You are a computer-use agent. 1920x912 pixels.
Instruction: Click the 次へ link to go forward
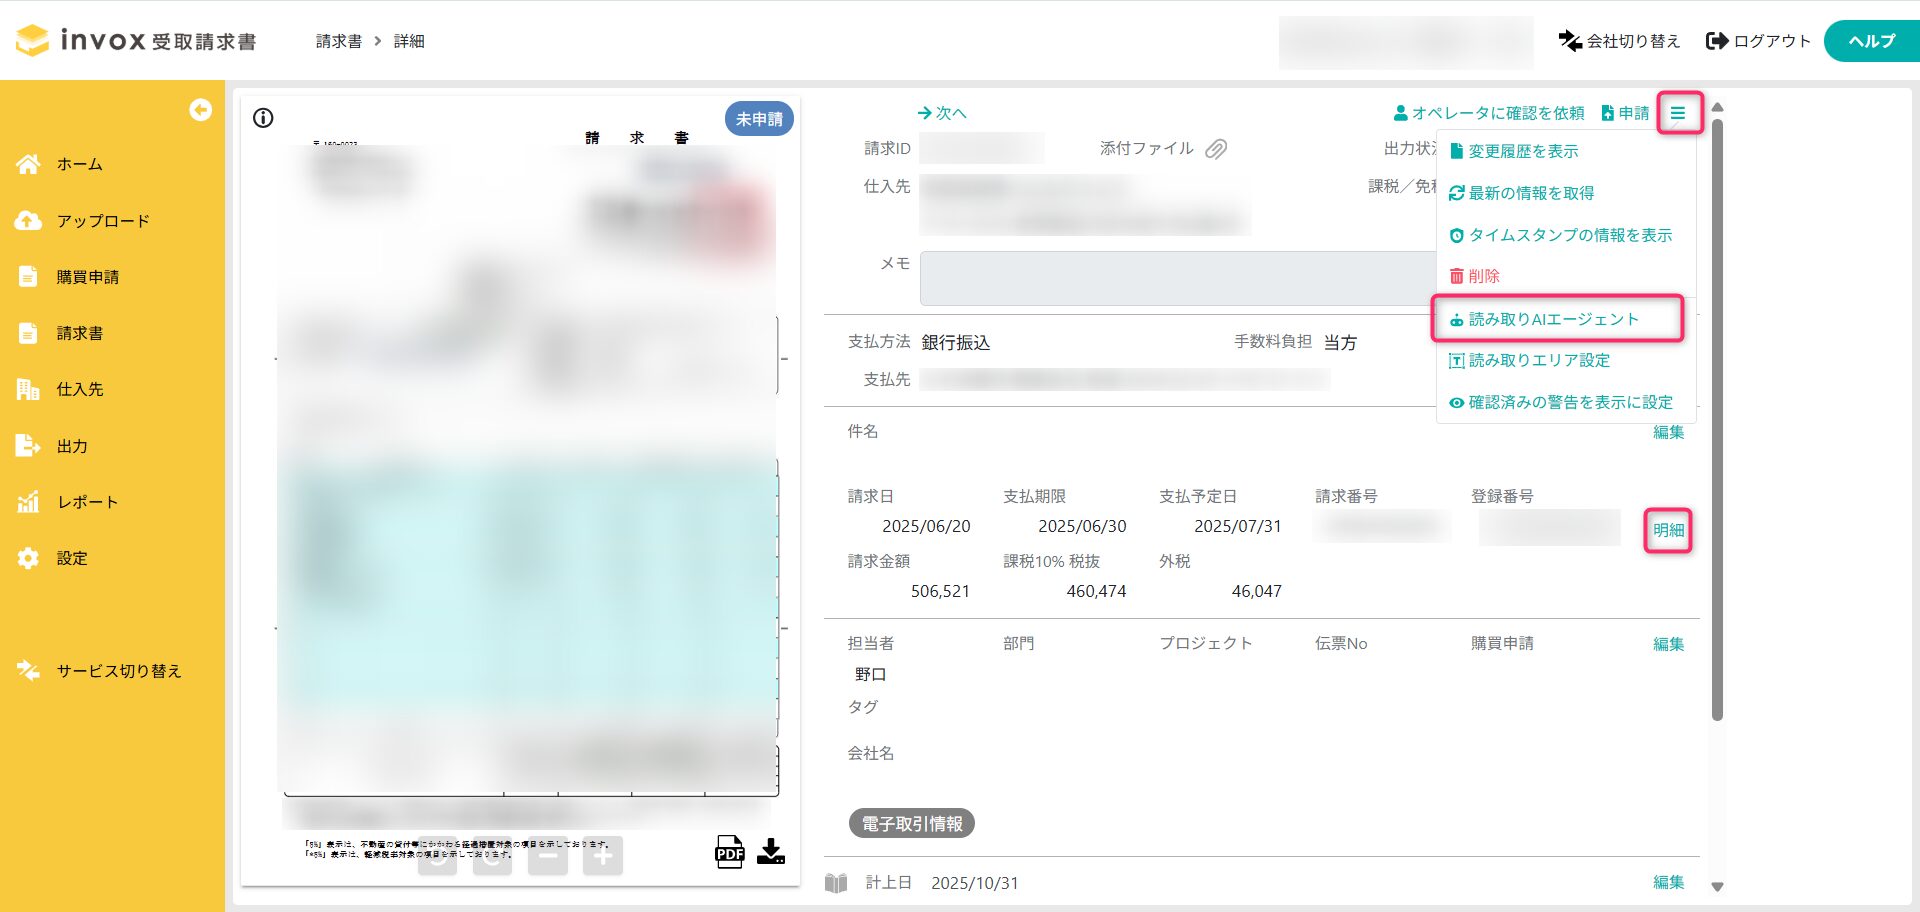point(941,113)
